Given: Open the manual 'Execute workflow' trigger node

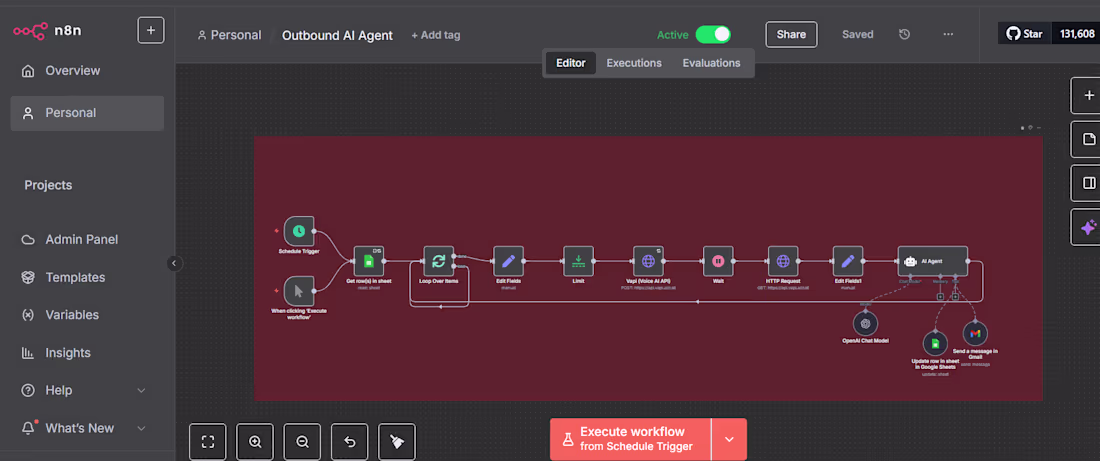Looking at the screenshot, I should pos(298,290).
